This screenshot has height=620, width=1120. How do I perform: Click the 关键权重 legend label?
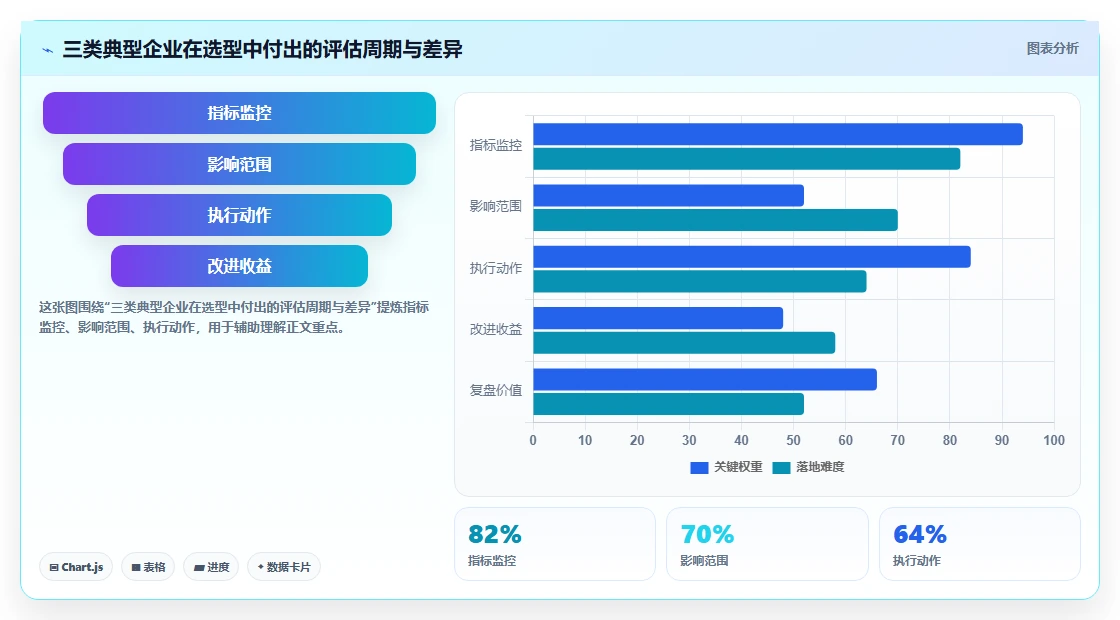pyautogui.click(x=738, y=467)
